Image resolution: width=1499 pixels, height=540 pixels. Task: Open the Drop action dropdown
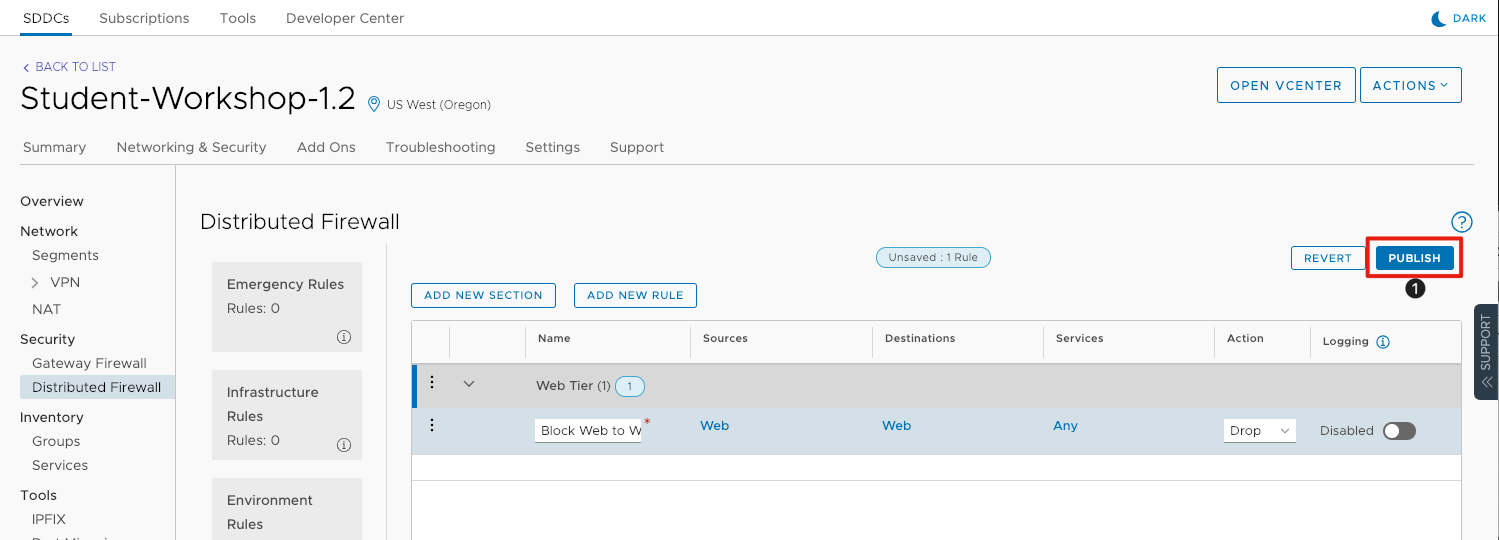click(1260, 431)
